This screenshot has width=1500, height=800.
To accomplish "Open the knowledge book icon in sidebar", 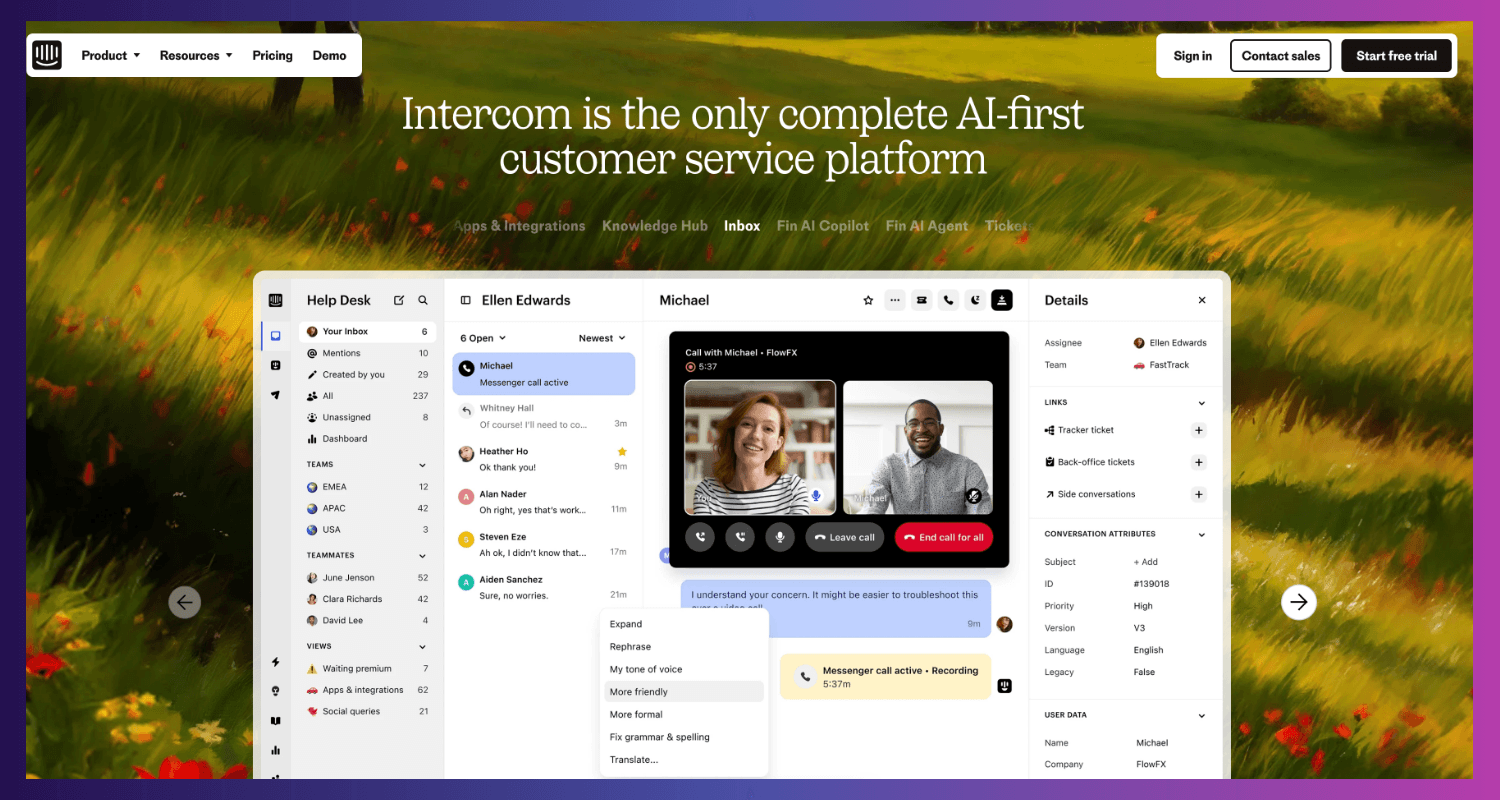I will click(x=275, y=720).
